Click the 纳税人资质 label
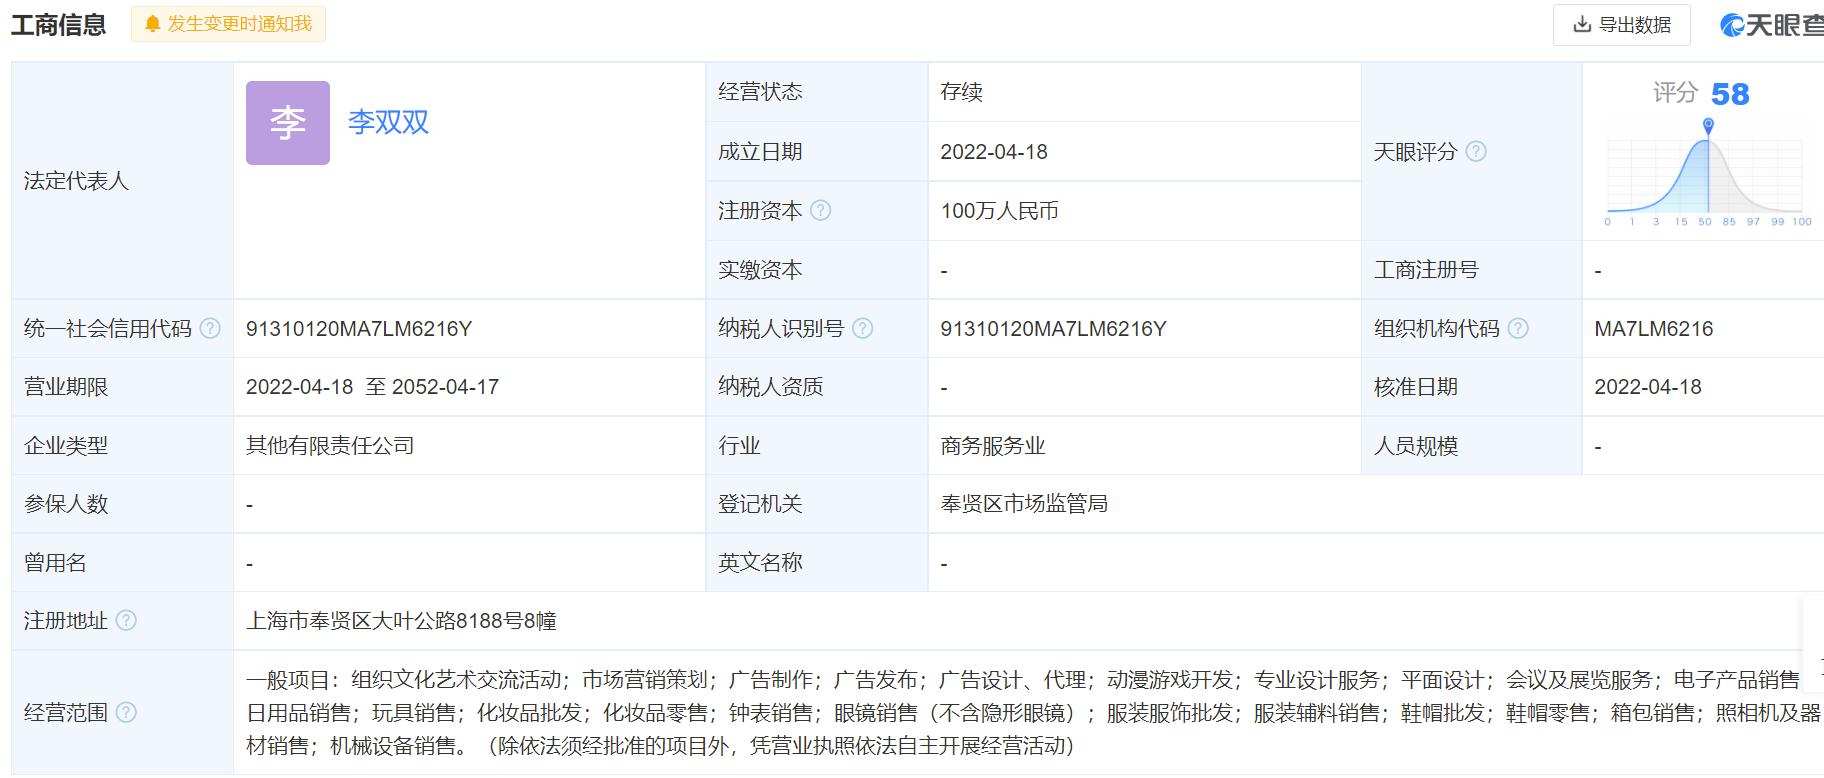The width and height of the screenshot is (1824, 778). coord(771,387)
